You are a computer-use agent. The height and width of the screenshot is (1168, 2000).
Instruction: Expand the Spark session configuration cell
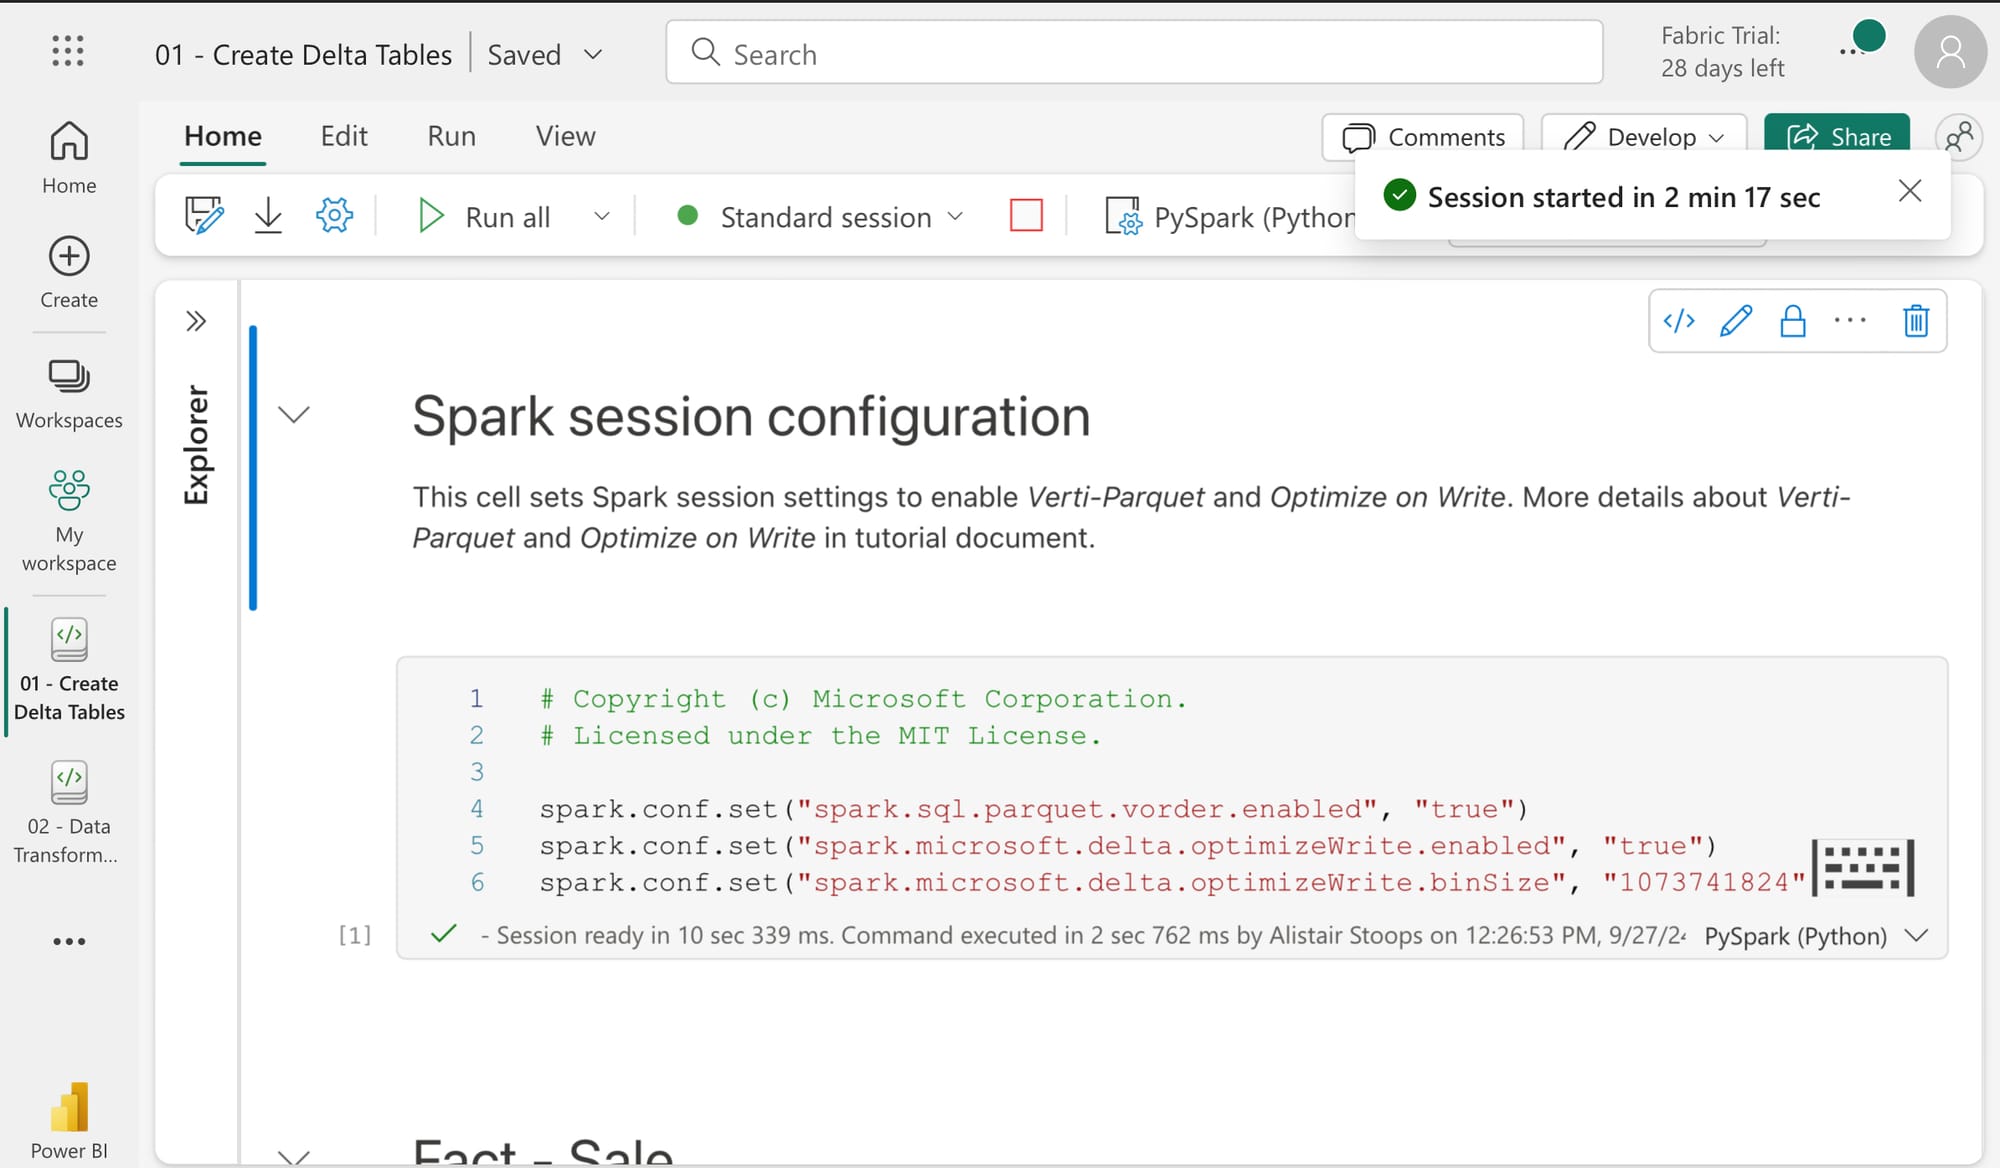[x=295, y=412]
